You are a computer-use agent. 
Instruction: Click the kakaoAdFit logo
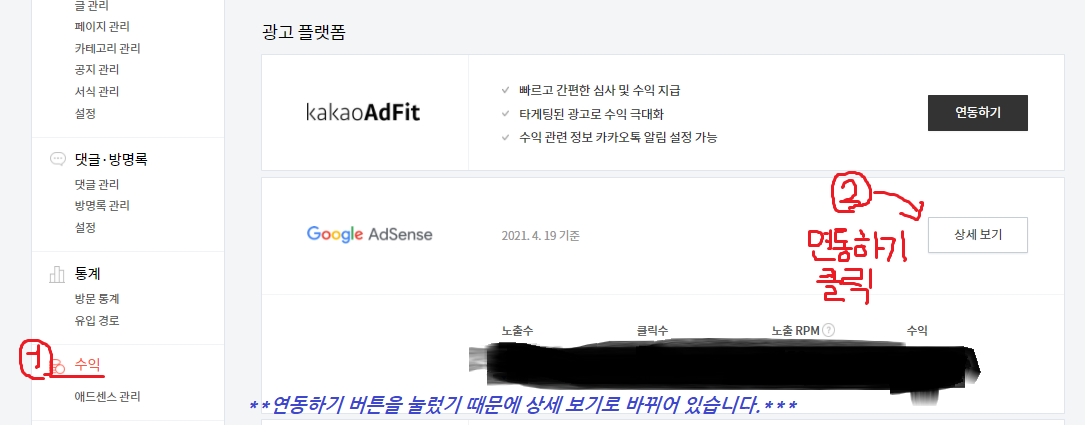click(363, 113)
